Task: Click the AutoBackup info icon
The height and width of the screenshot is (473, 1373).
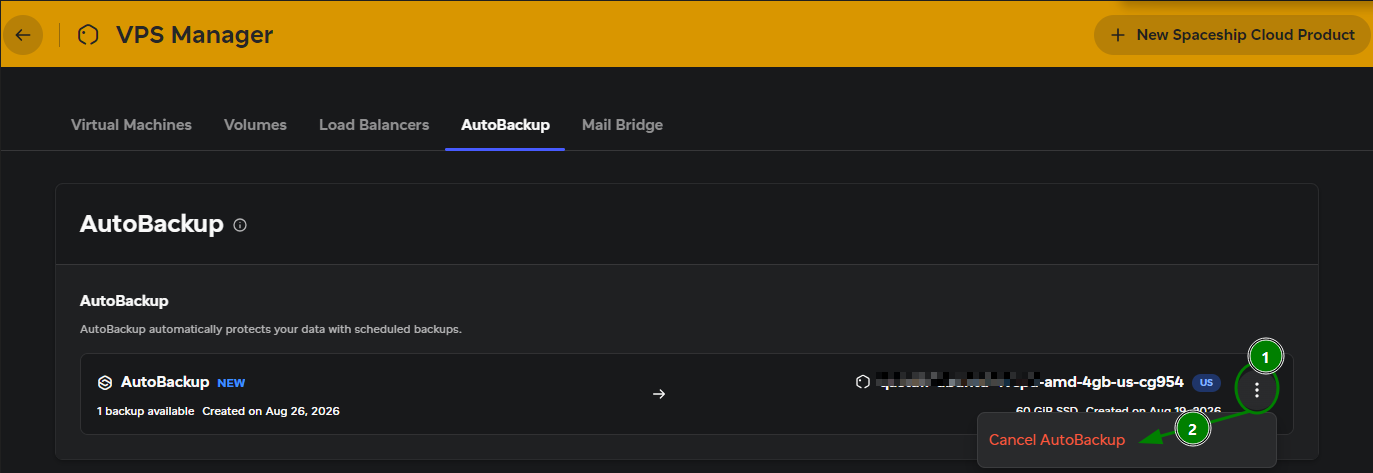Action: 240,225
